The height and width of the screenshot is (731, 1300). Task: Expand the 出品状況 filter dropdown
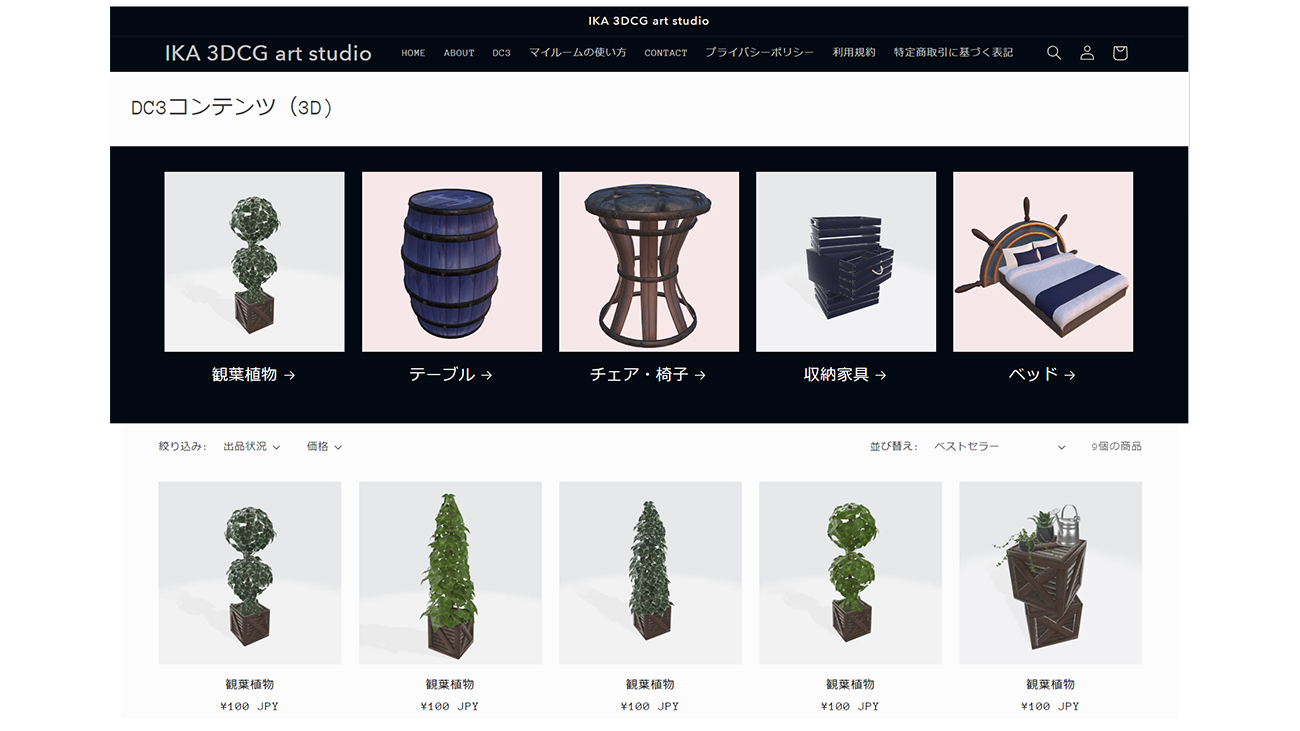[x=252, y=447]
